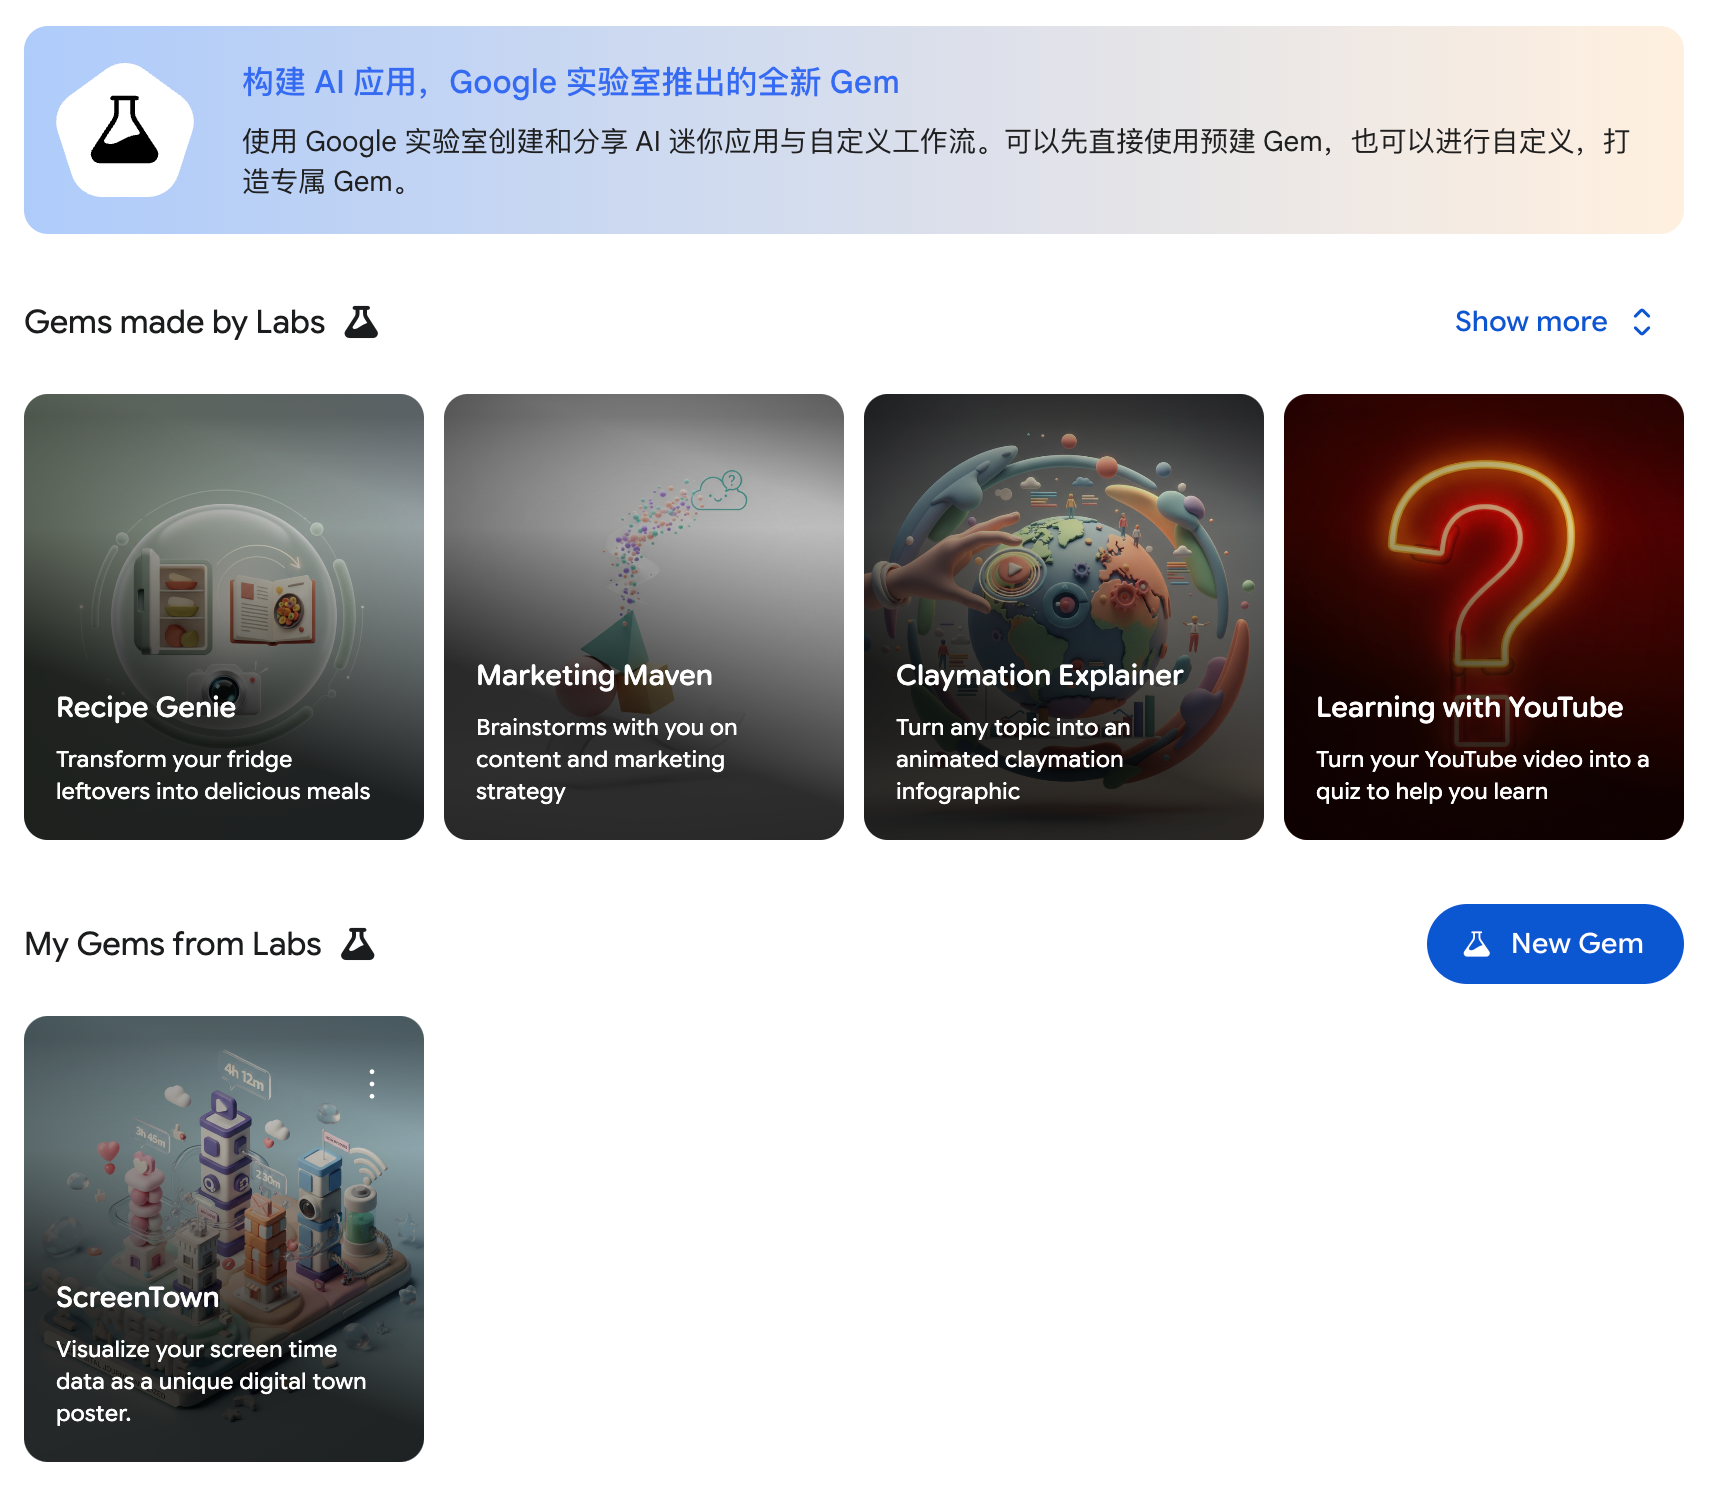The width and height of the screenshot is (1718, 1506).
Task: Click the banner title 构建 AI 应用
Action: (x=571, y=82)
